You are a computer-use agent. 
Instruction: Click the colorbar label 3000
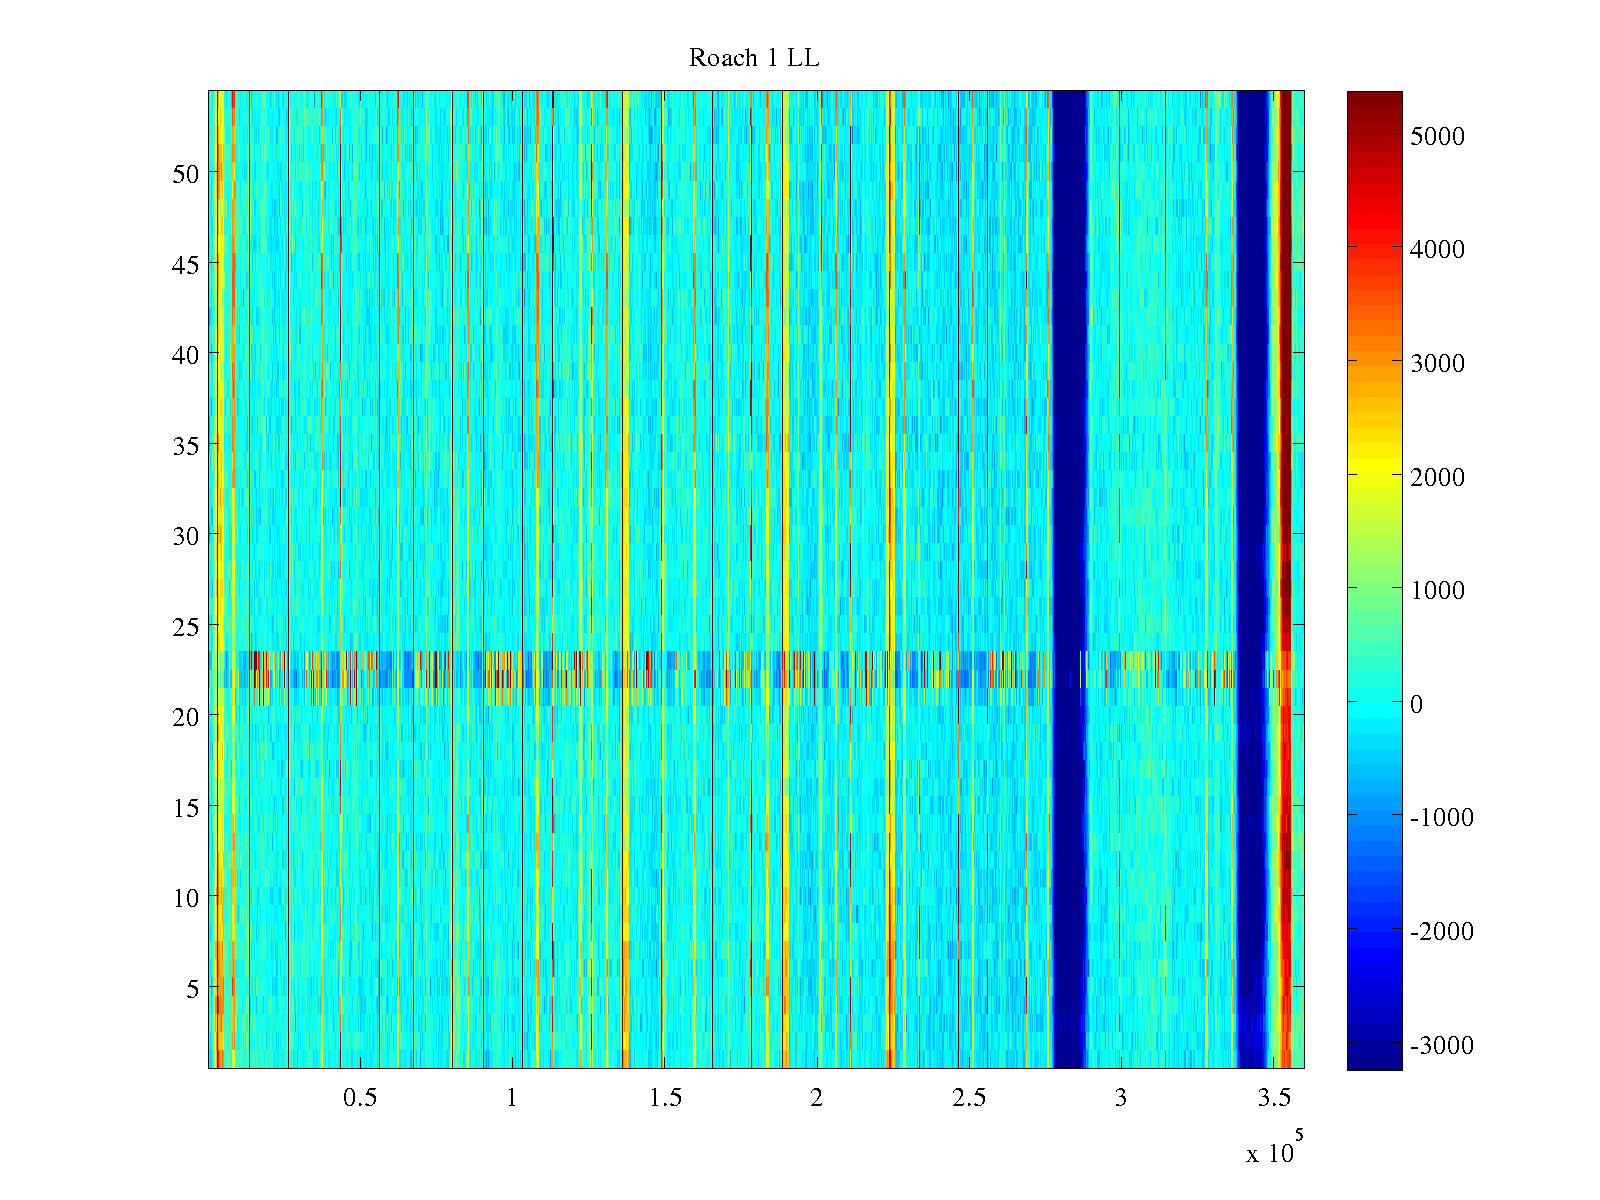pos(1437,363)
